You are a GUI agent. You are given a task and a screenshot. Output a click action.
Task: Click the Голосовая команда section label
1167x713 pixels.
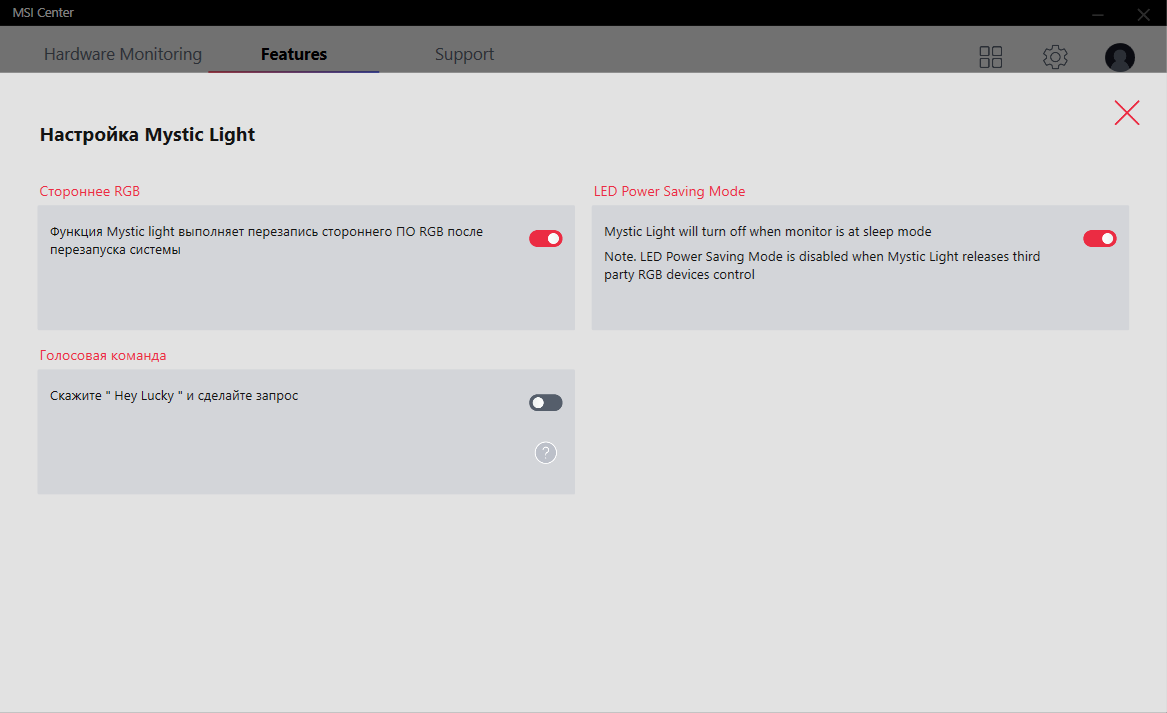[x=103, y=355]
